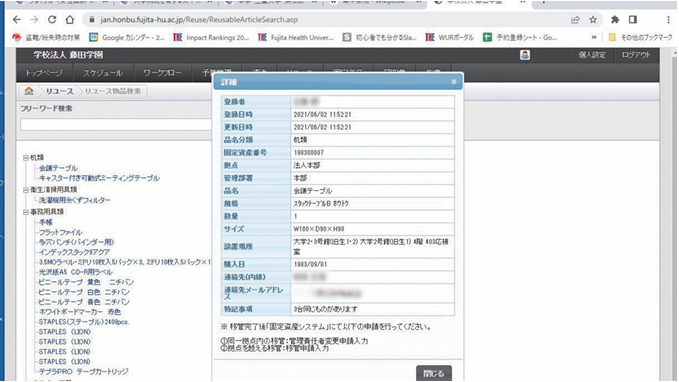Open the その他のブックマーク folder
Image resolution: width=679 pixels, height=382 pixels.
[640, 38]
